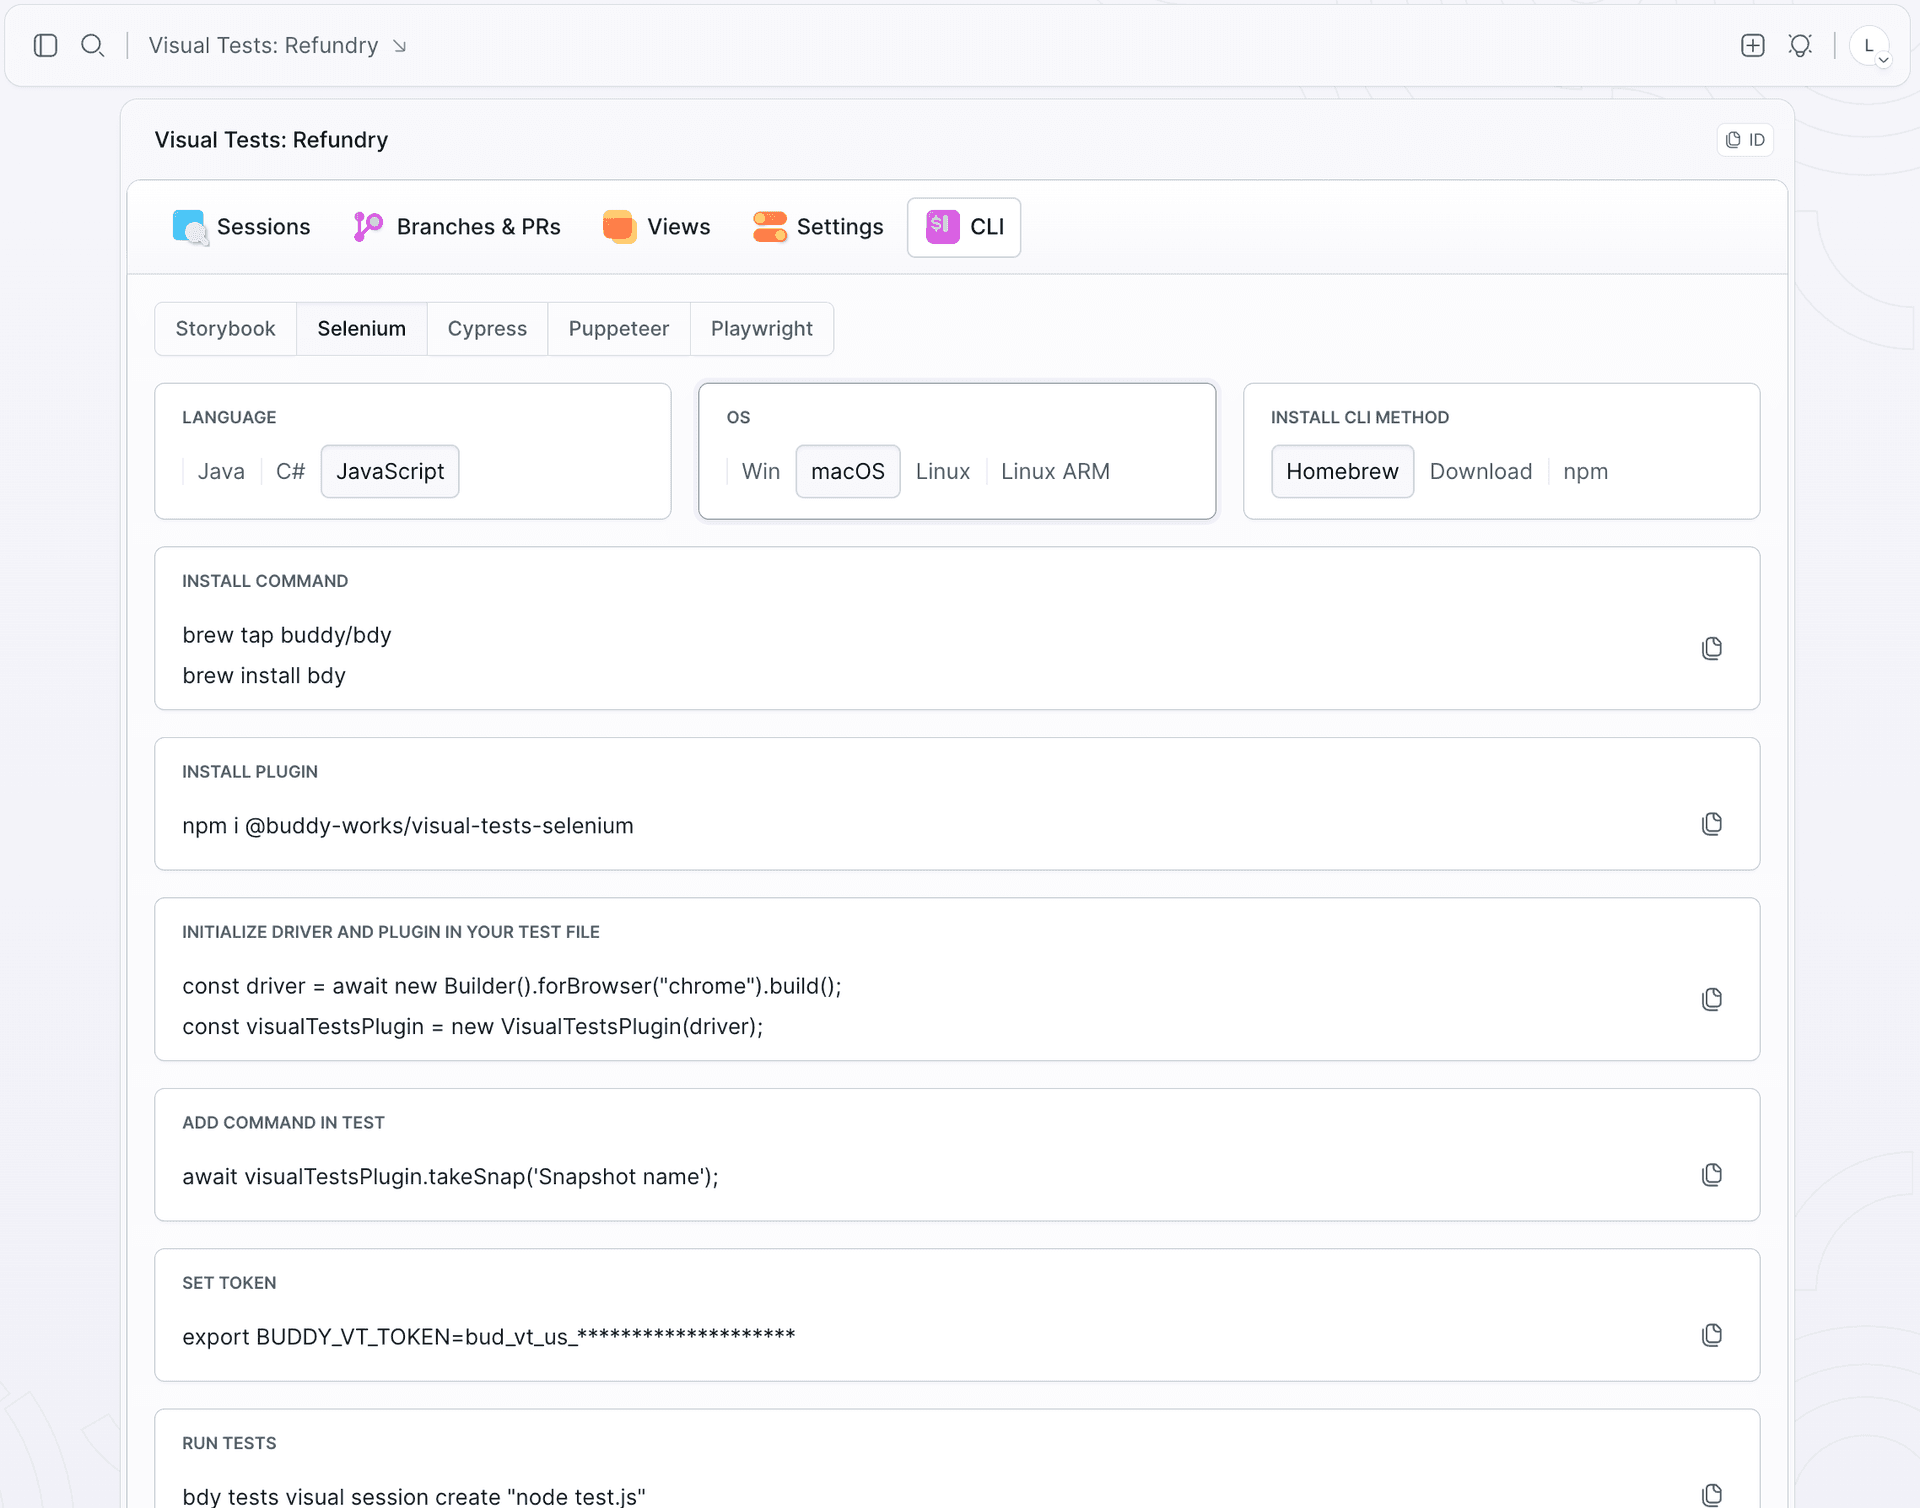Screen dimensions: 1920x1508
Task: Click the Views tab icon
Action: point(619,227)
